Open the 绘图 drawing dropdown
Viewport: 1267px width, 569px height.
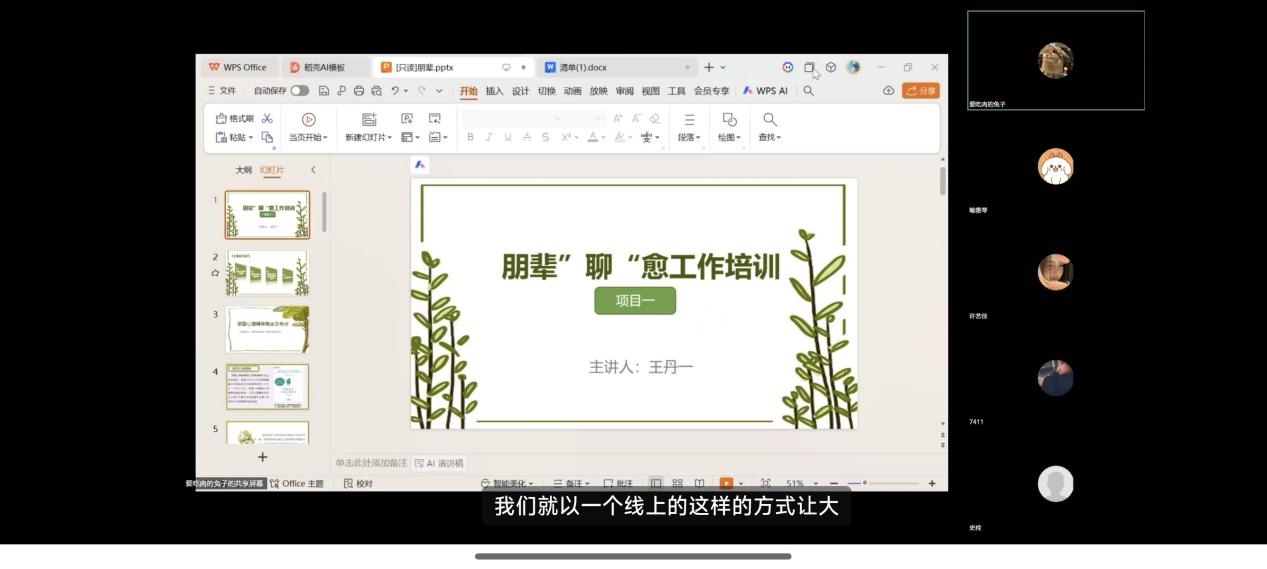(x=729, y=137)
